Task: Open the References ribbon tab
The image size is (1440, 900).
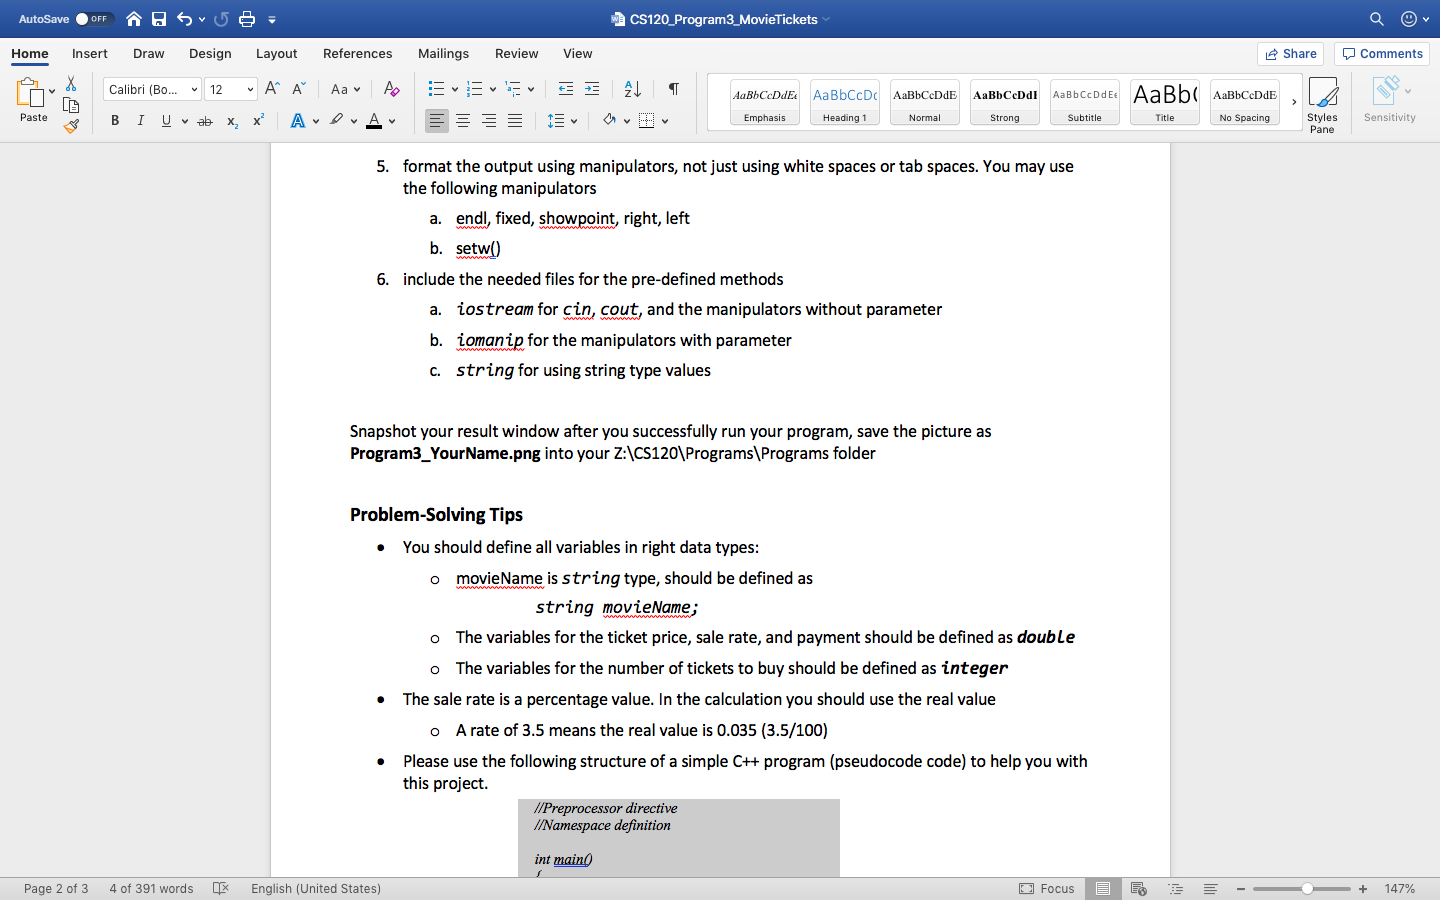Action: pyautogui.click(x=357, y=54)
